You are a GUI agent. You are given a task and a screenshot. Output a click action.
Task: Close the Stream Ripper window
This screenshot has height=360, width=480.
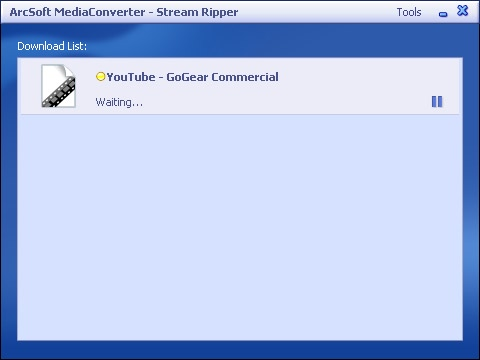463,11
